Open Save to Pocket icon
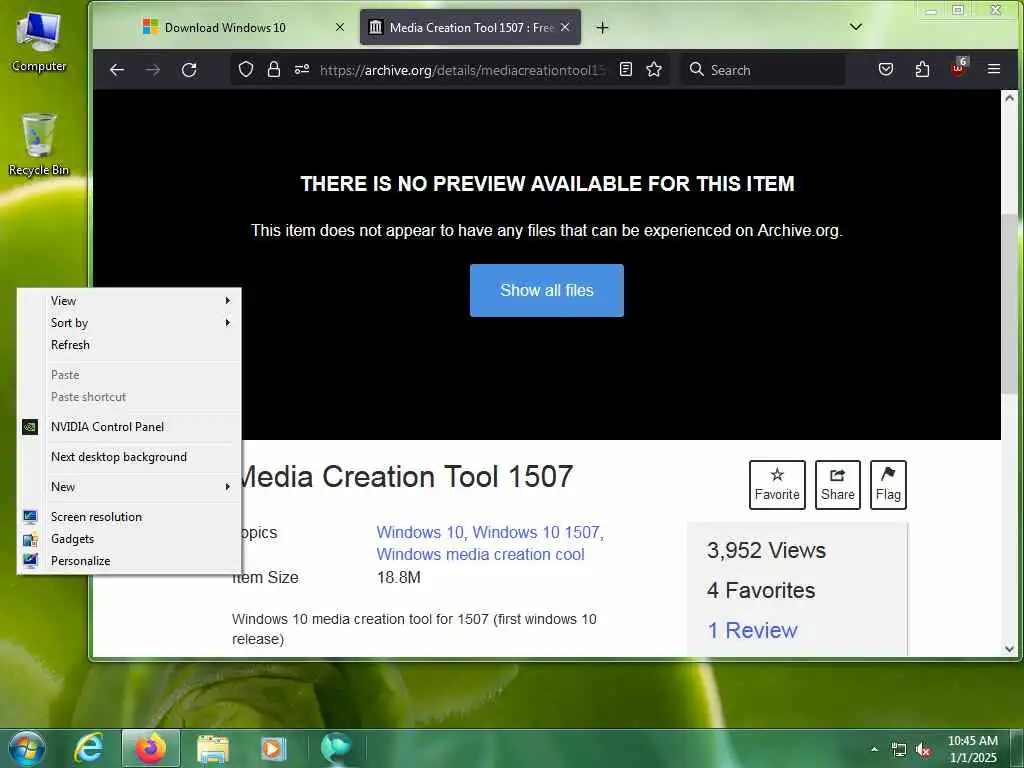 (x=886, y=69)
